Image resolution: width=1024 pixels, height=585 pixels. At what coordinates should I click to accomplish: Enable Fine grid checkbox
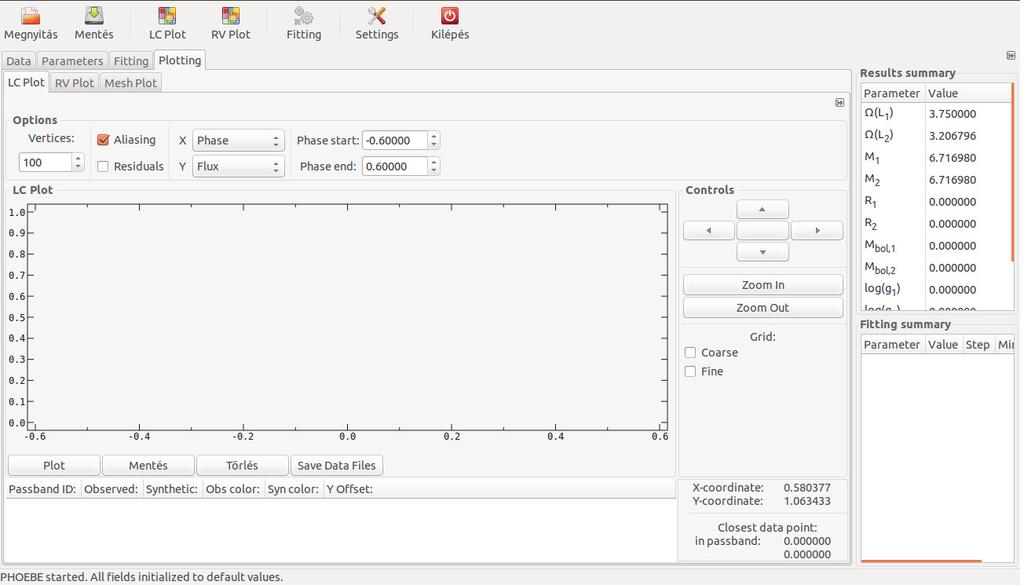tap(690, 372)
